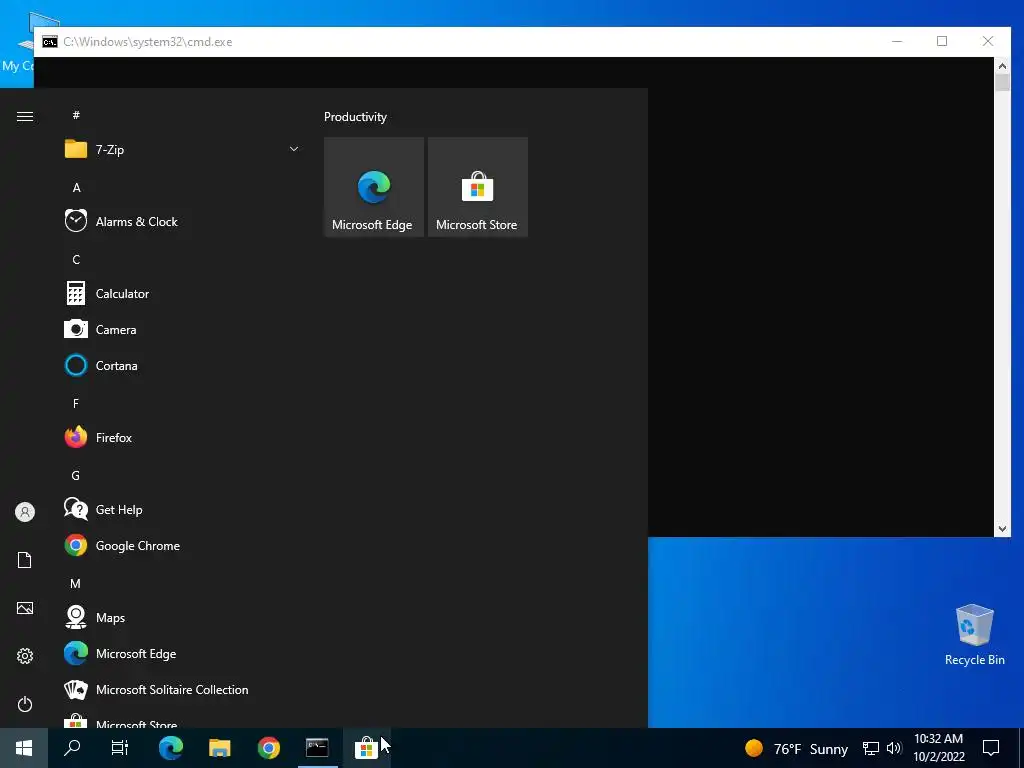
Task: Launch Alarms & Clock app
Action: pos(182,221)
